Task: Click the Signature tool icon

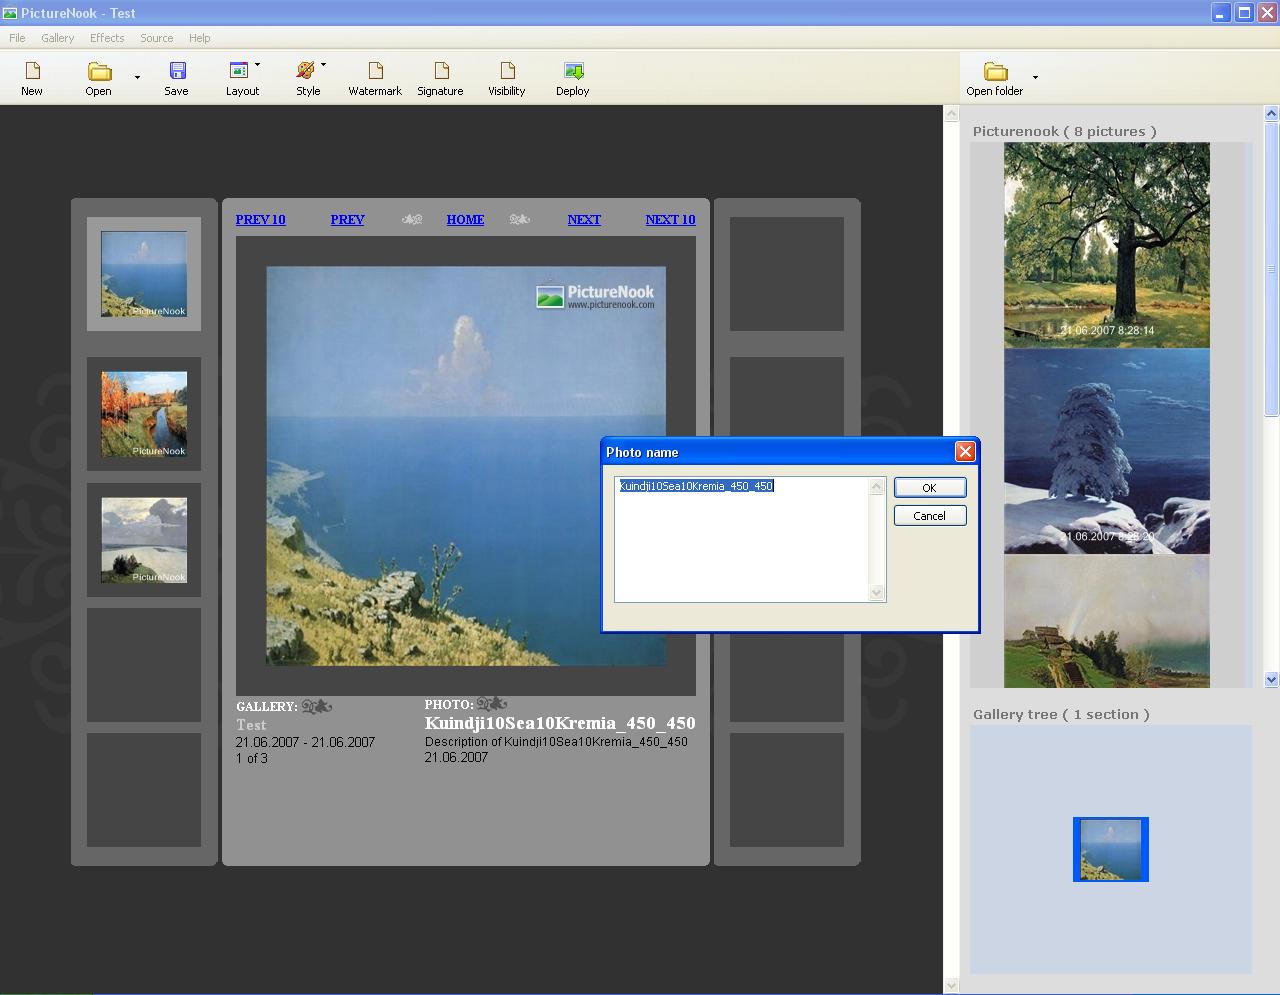Action: click(441, 71)
